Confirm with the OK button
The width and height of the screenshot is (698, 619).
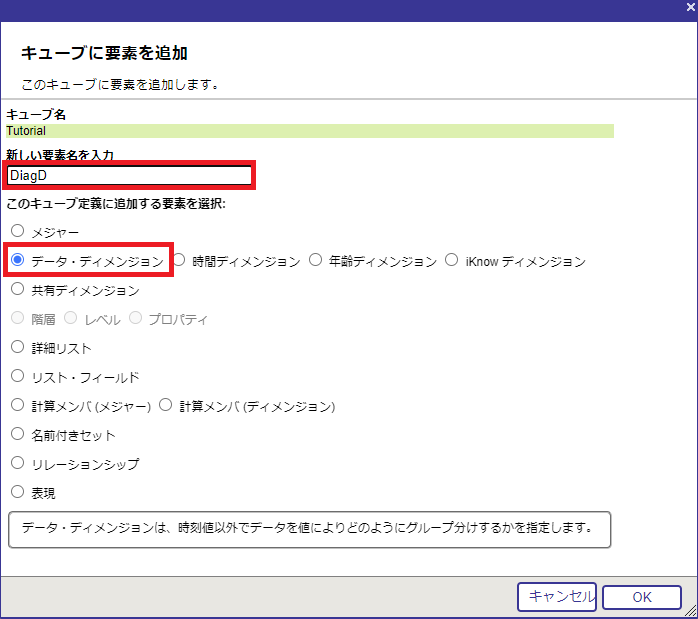click(x=641, y=597)
